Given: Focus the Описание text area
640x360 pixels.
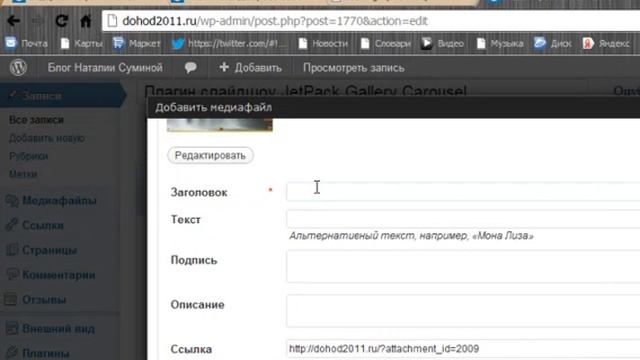Looking at the screenshot, I should click(x=463, y=311).
